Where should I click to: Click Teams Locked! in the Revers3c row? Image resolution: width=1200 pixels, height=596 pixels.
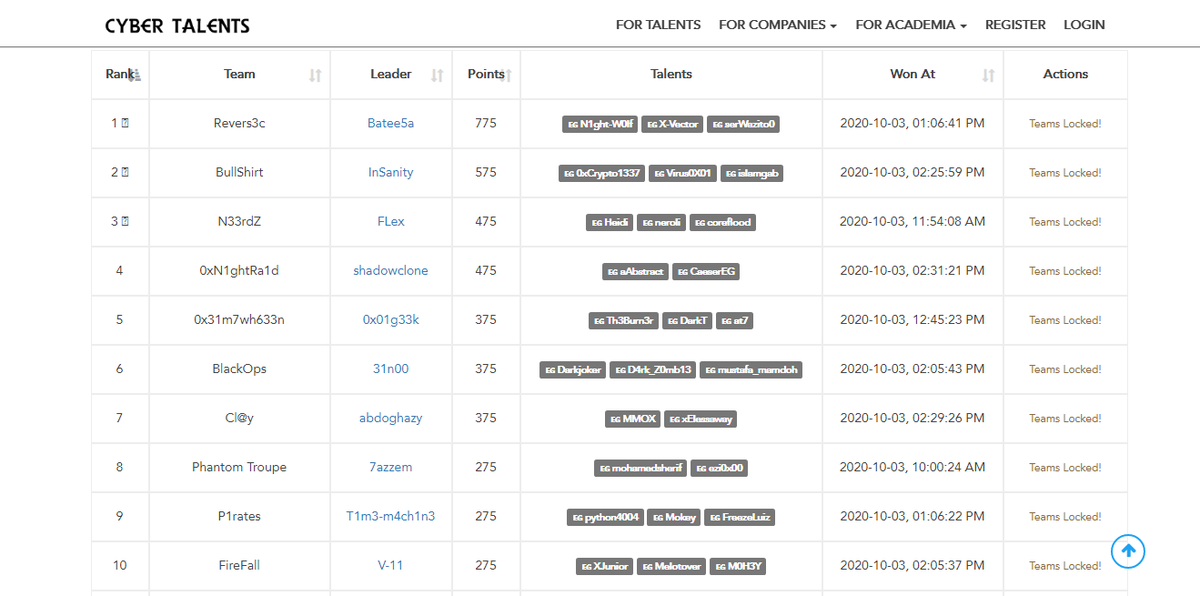[1065, 124]
